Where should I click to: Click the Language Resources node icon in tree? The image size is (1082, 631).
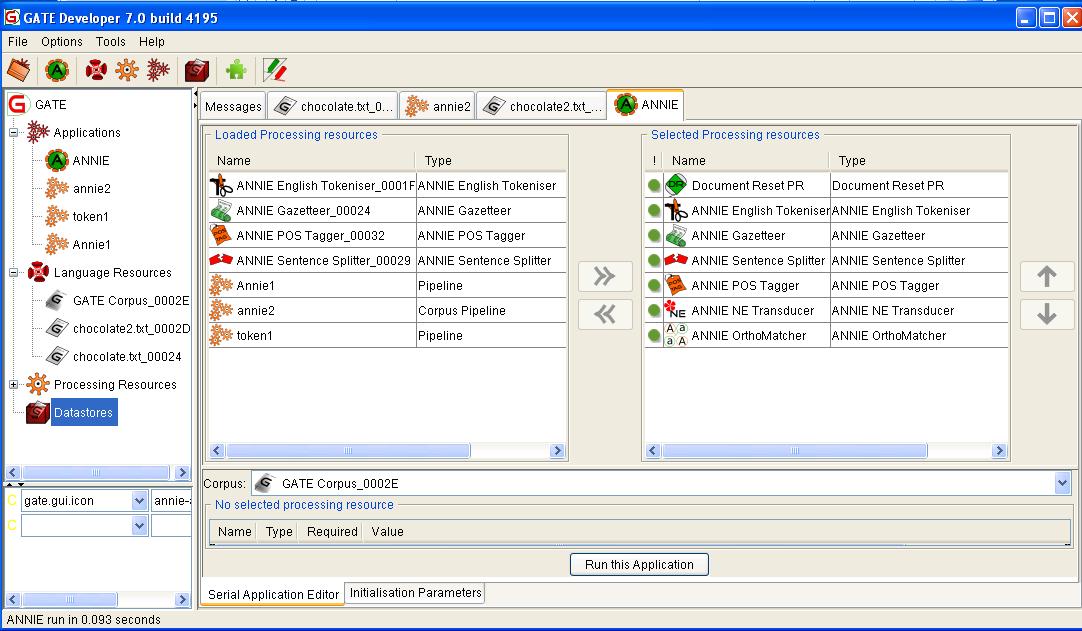(38, 272)
